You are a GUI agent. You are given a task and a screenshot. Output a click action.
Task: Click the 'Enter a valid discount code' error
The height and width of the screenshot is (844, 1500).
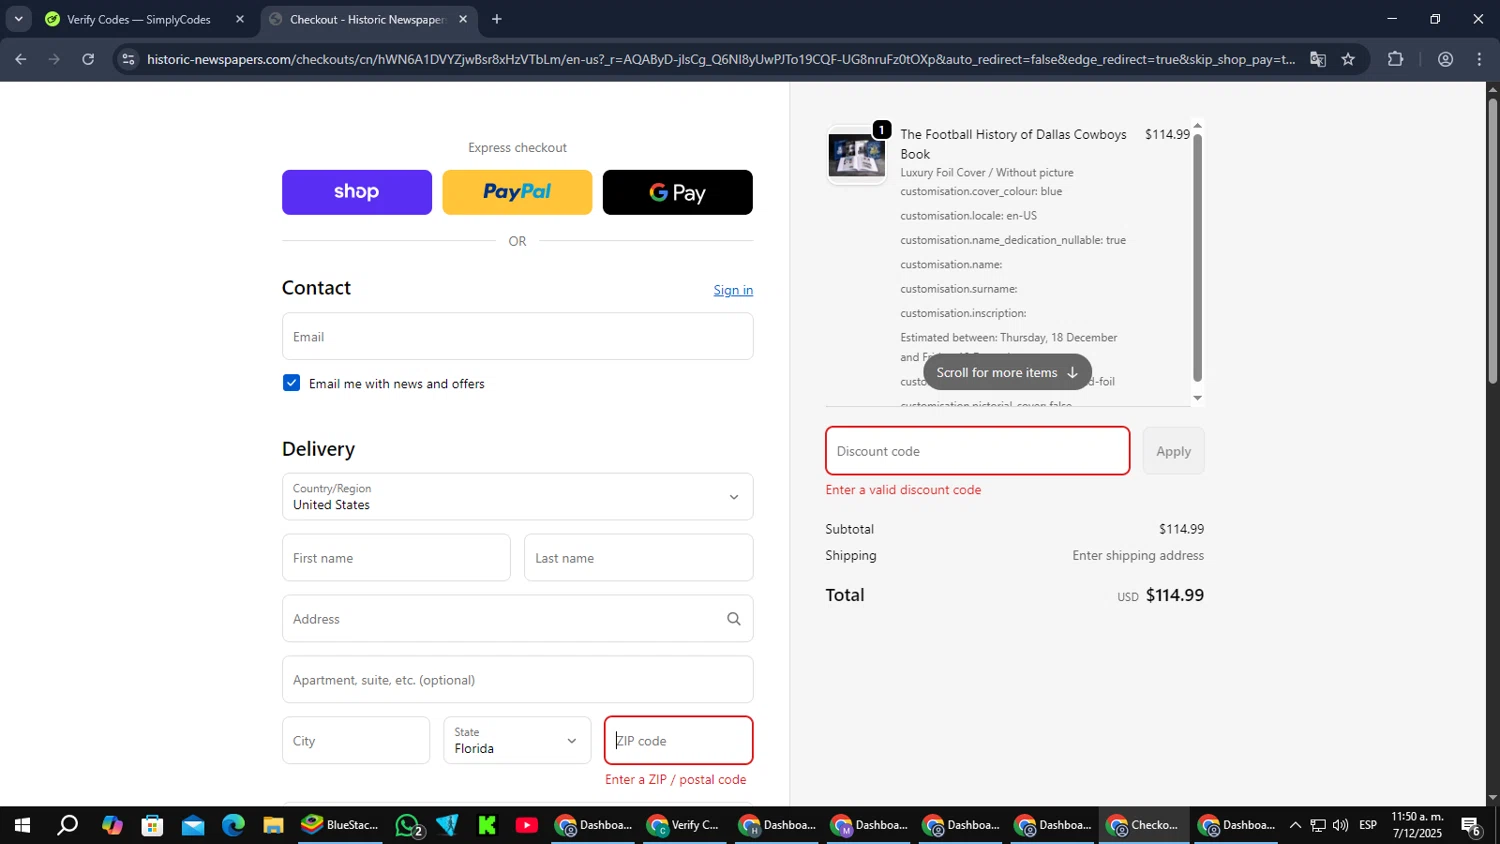903,490
